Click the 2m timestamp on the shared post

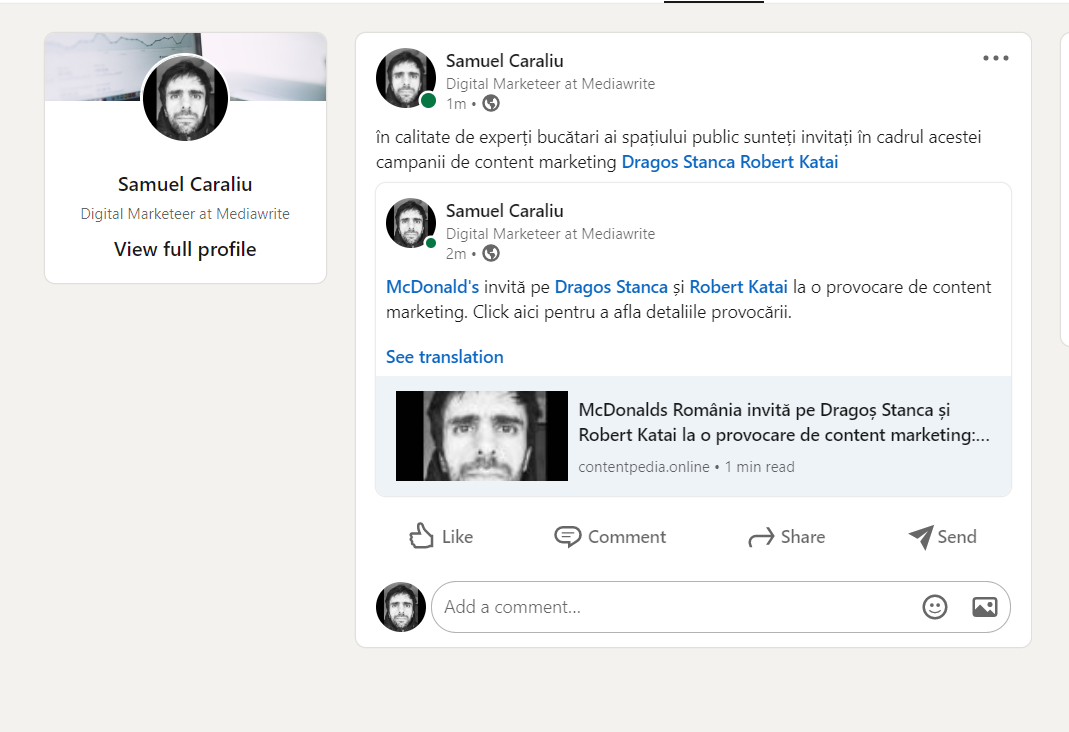pos(456,254)
